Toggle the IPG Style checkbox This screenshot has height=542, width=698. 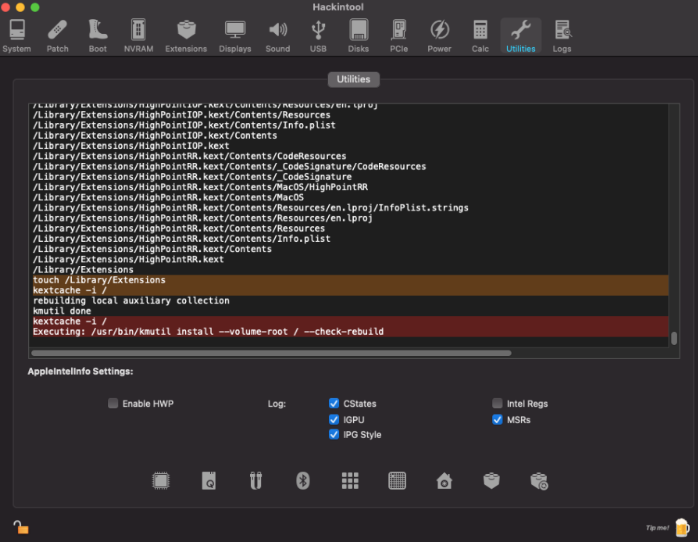click(x=334, y=434)
